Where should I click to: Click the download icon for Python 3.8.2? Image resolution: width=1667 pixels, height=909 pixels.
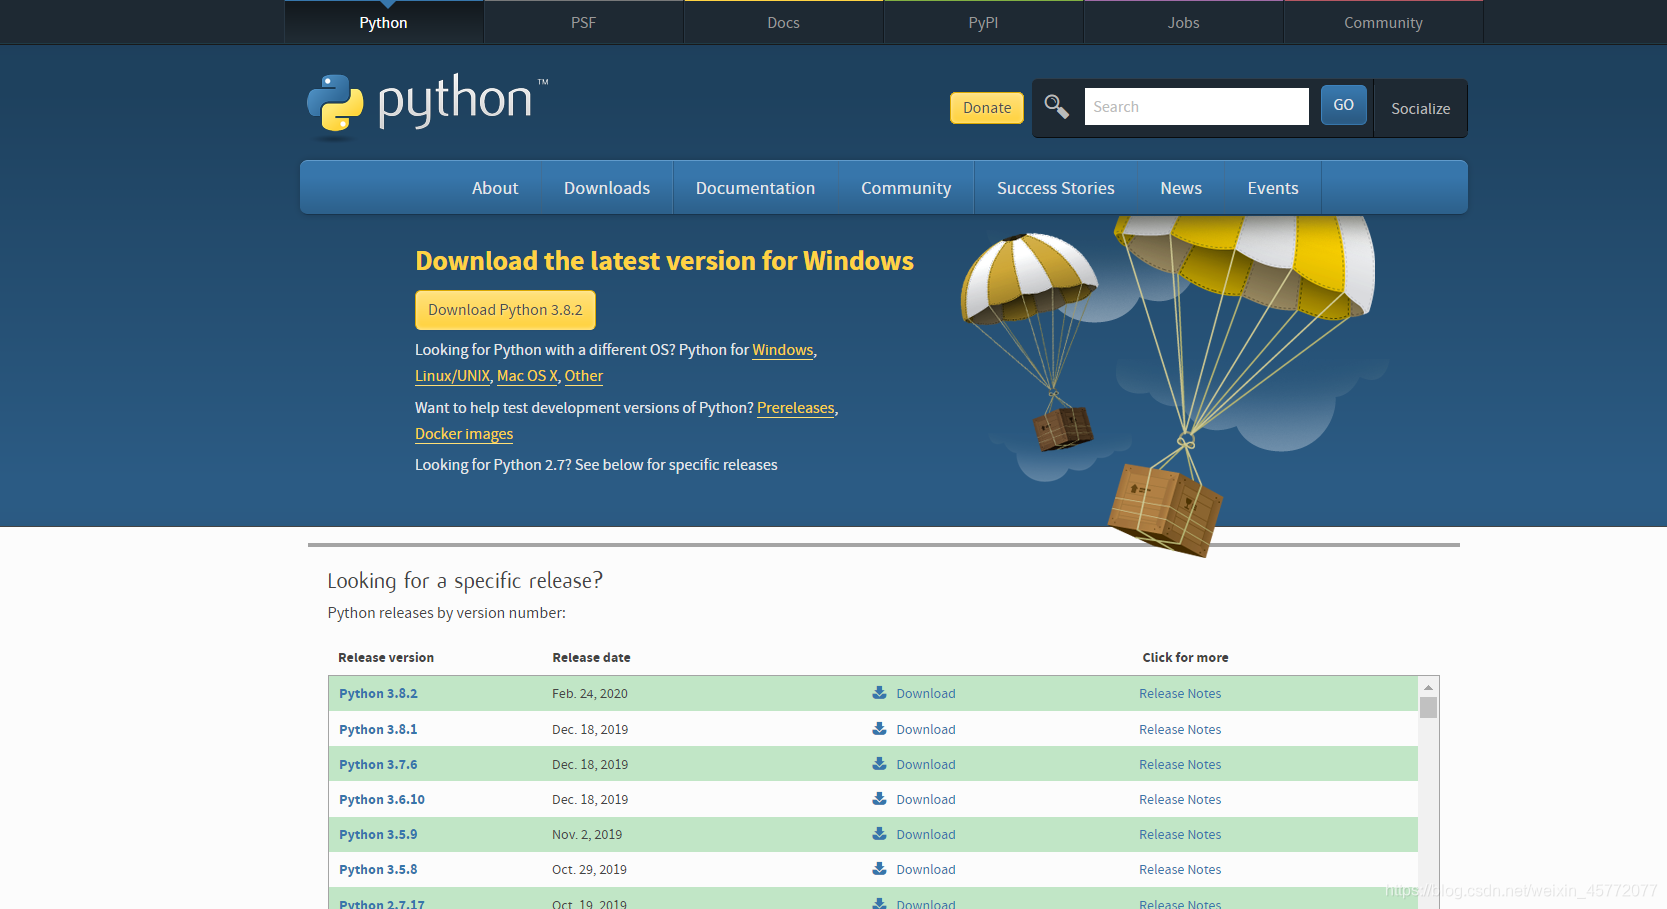coord(879,693)
